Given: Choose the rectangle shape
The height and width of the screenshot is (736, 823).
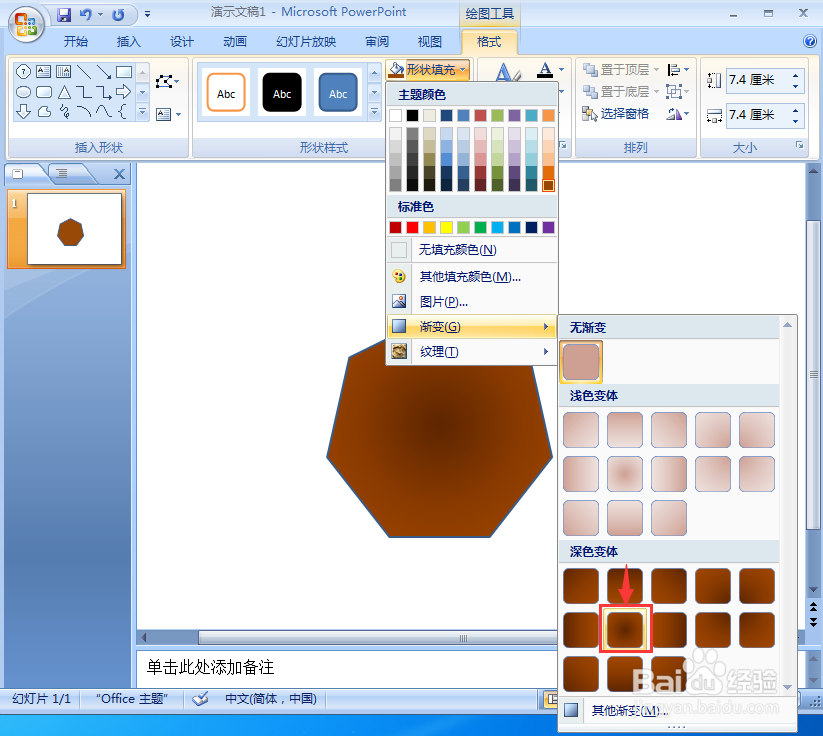Looking at the screenshot, I should point(124,71).
